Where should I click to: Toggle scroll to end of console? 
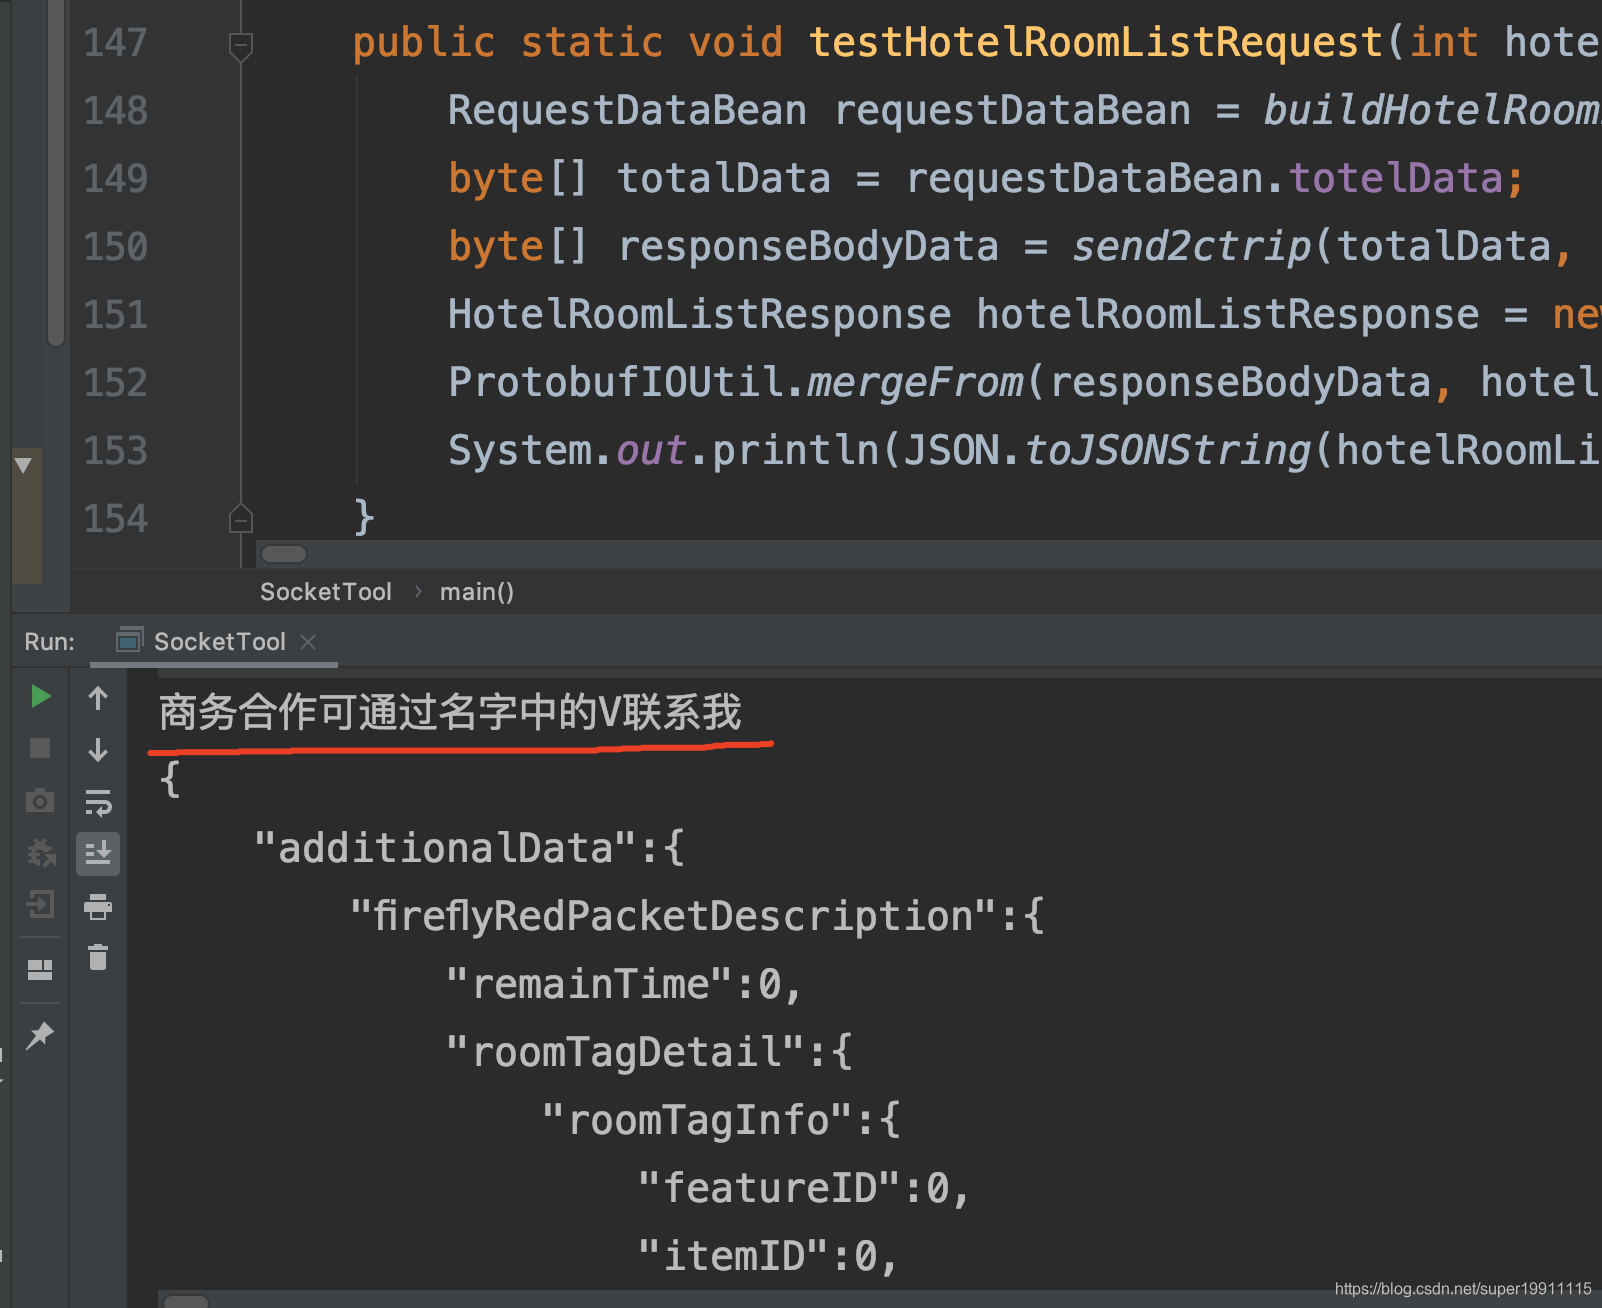[x=98, y=853]
